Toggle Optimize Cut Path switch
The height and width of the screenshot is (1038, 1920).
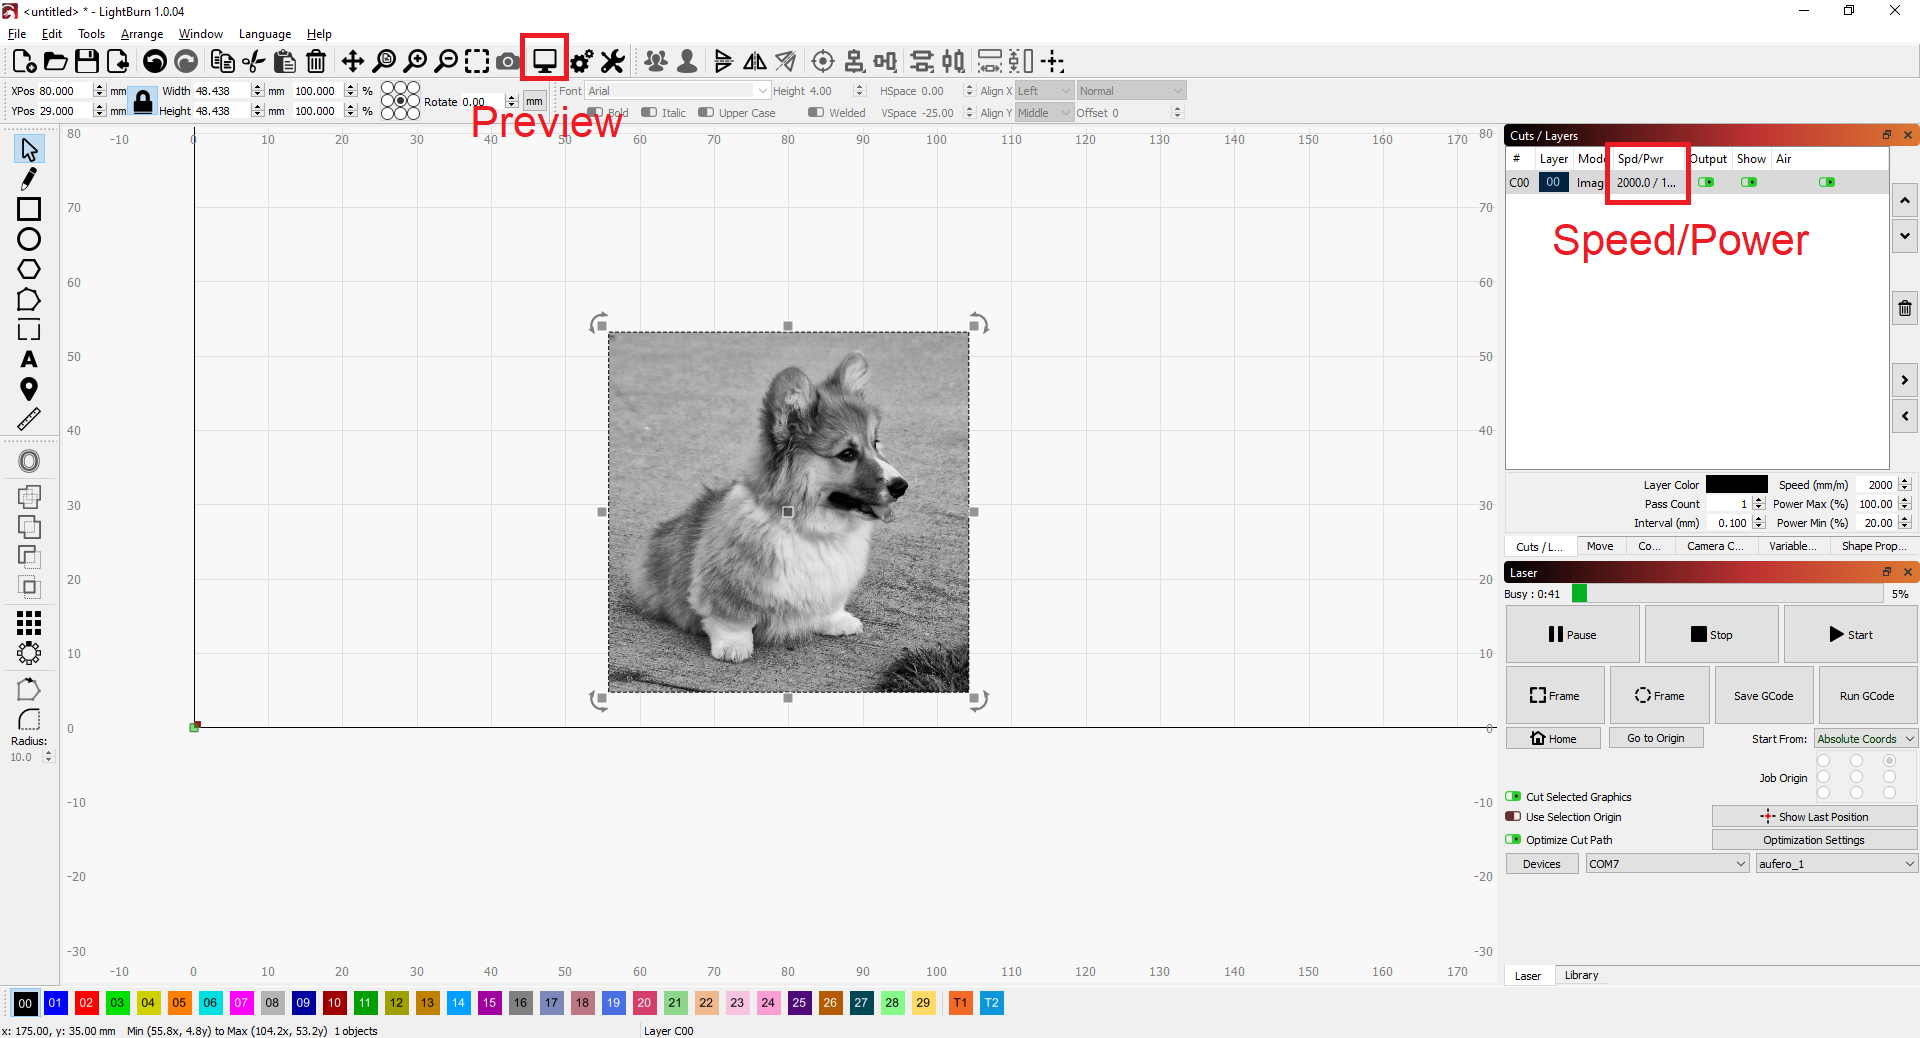pos(1513,840)
